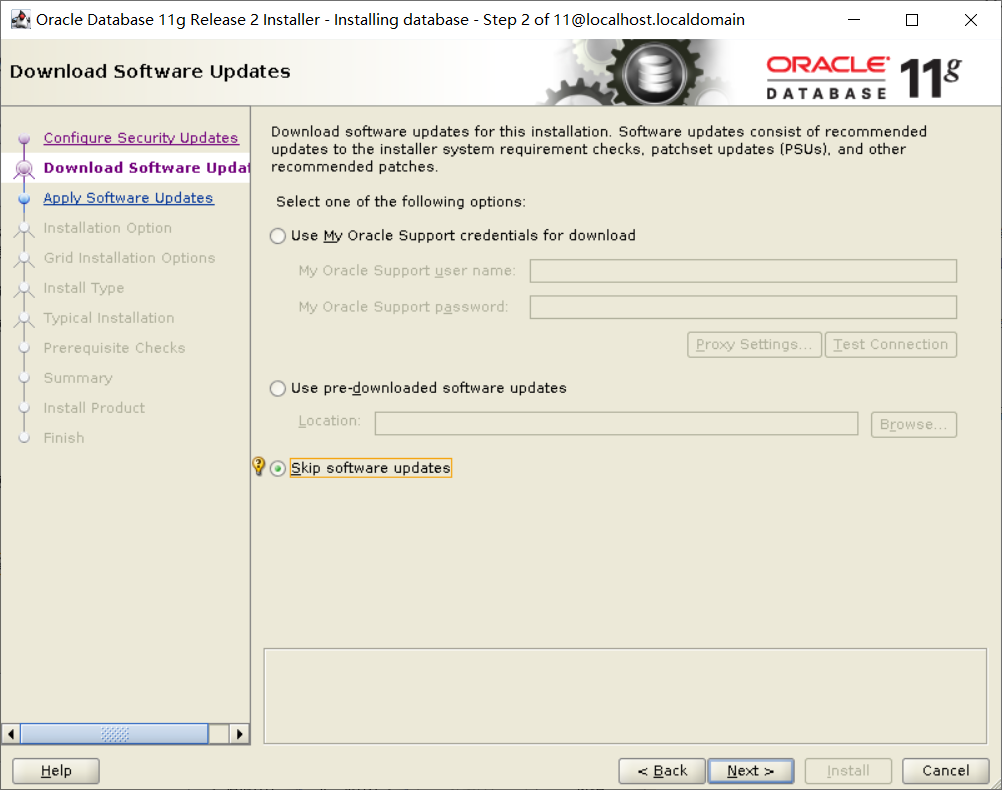The height and width of the screenshot is (790, 1002).
Task: Select the Download Software Updates step
Action: coord(146,168)
